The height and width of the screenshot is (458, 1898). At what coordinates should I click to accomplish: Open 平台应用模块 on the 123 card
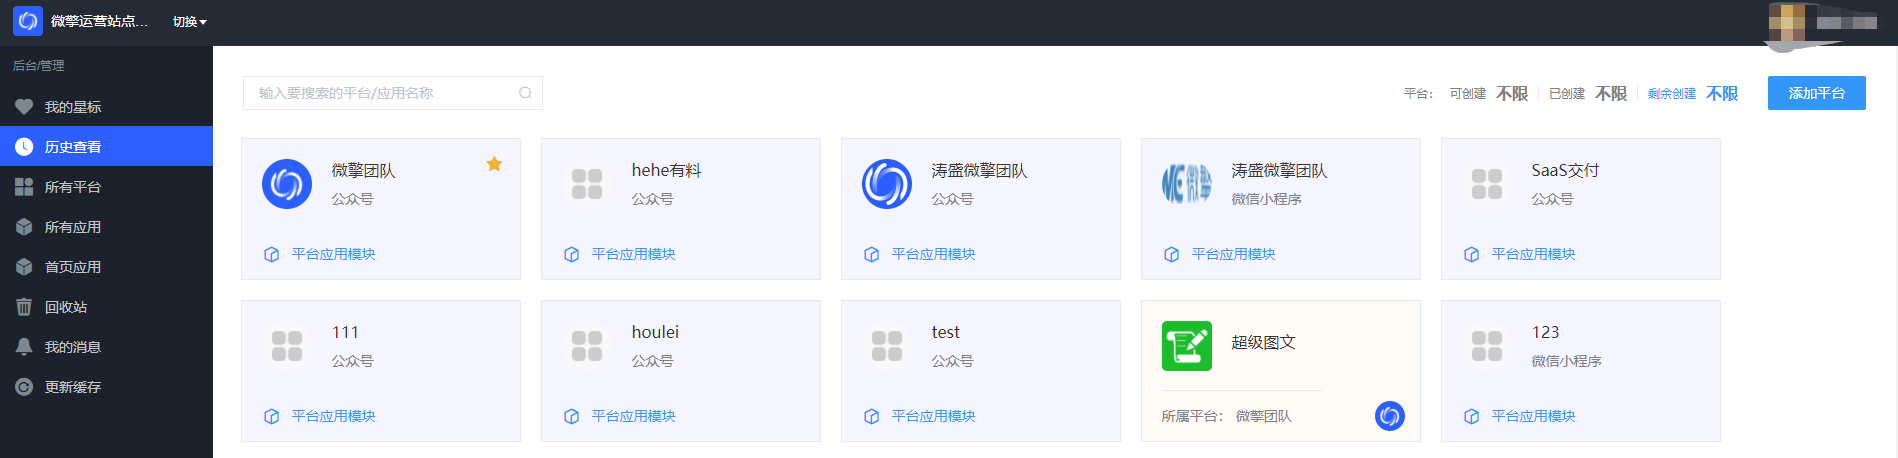click(x=1533, y=416)
